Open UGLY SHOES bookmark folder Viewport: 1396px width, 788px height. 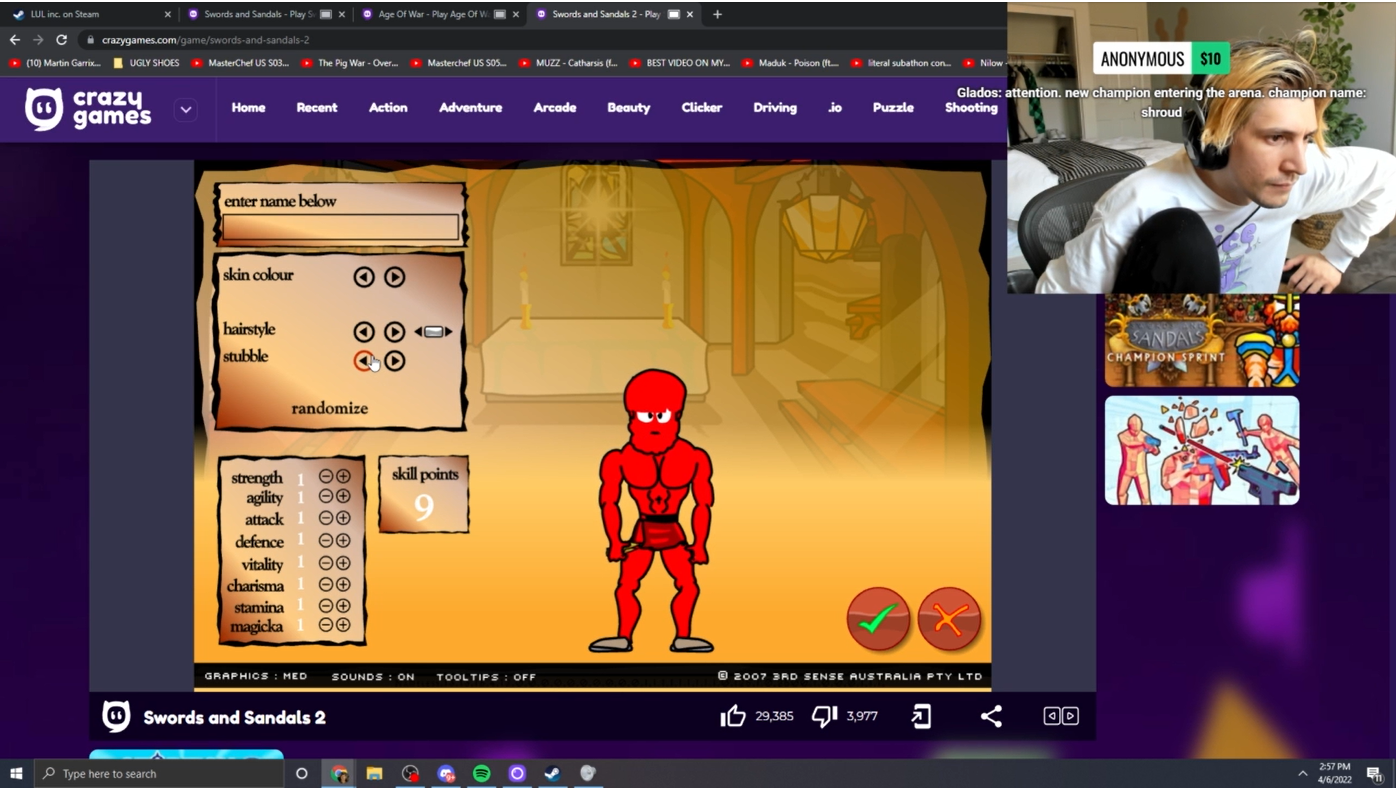[x=146, y=62]
